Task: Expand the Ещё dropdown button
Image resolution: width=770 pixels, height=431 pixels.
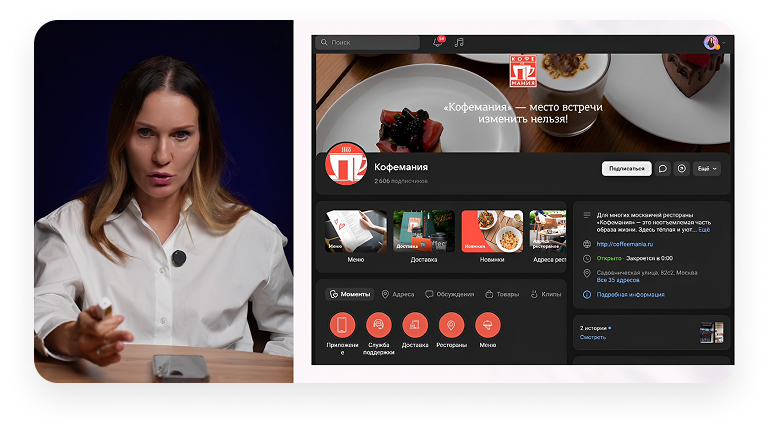Action: [707, 168]
